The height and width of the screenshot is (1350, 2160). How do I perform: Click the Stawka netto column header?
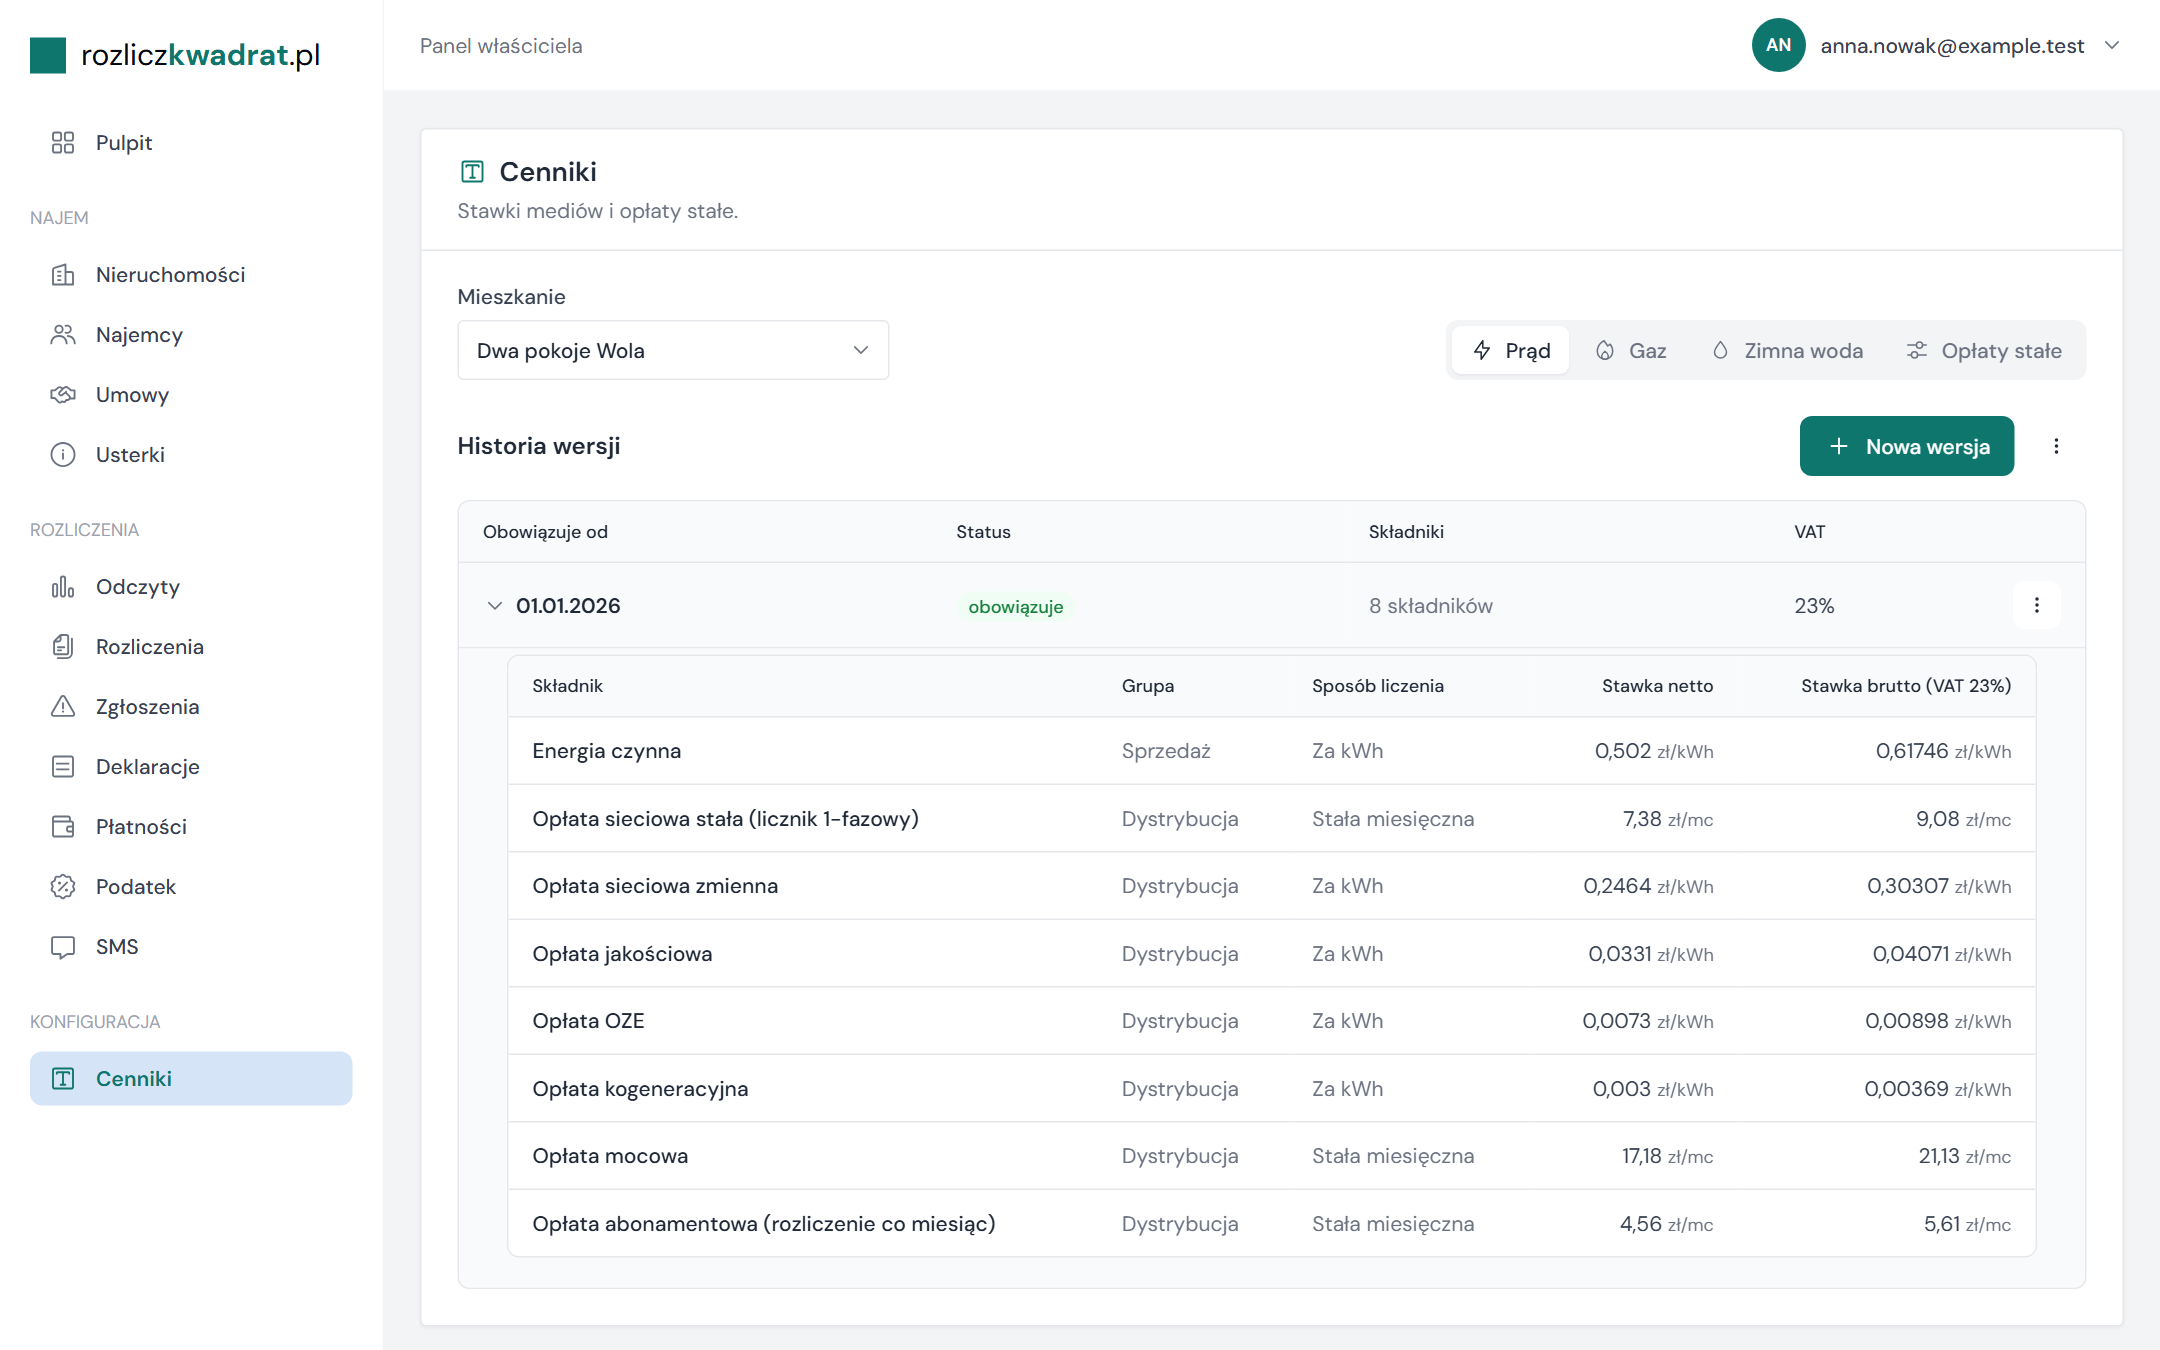pos(1657,686)
